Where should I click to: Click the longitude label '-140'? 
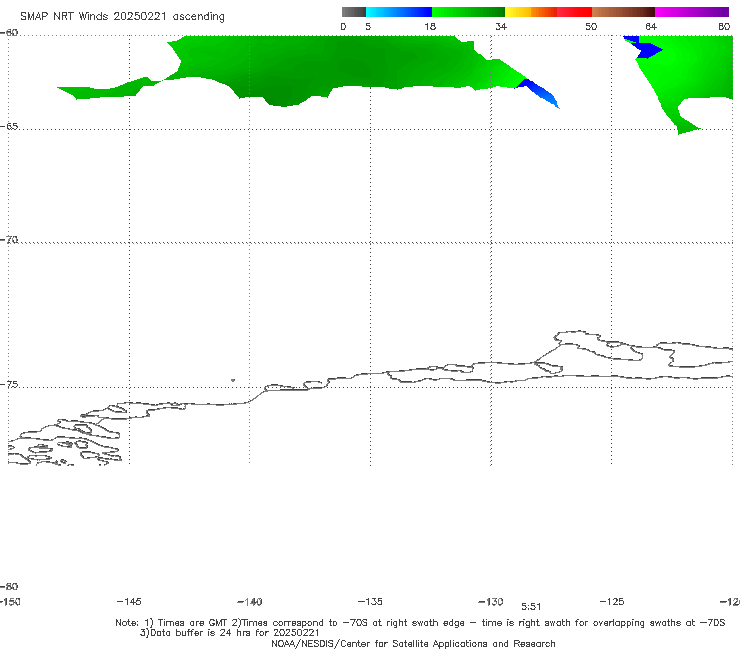point(250,602)
